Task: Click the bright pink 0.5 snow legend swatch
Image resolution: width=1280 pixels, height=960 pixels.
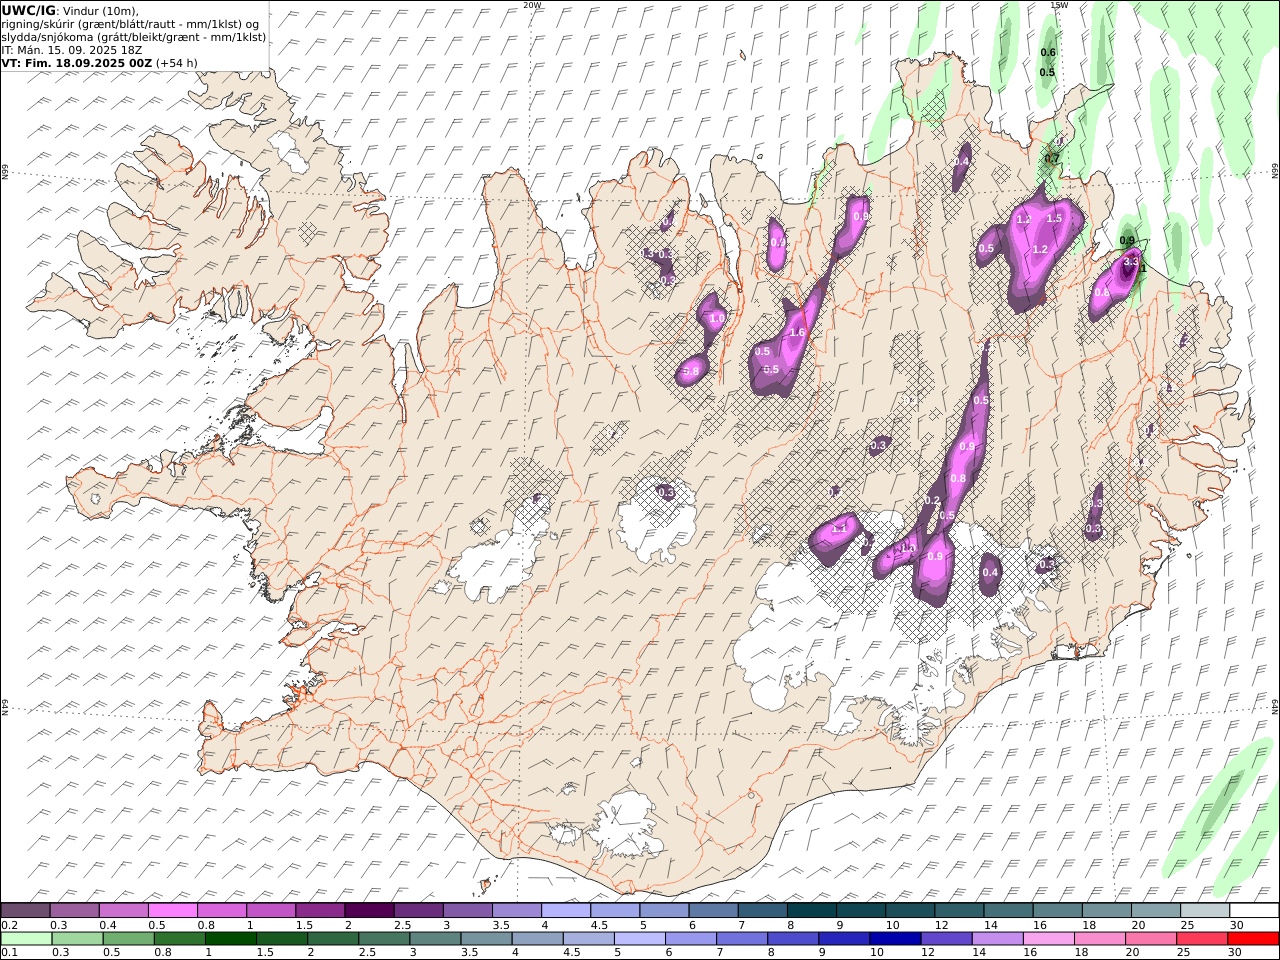Action: [x=172, y=910]
